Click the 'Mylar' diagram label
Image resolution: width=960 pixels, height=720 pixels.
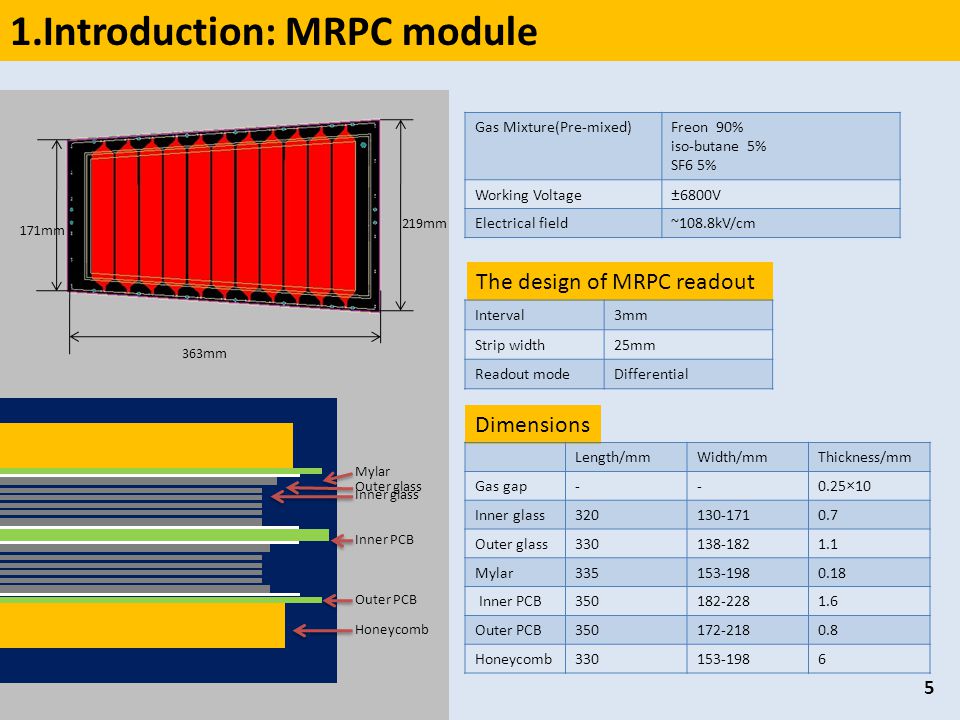(372, 471)
